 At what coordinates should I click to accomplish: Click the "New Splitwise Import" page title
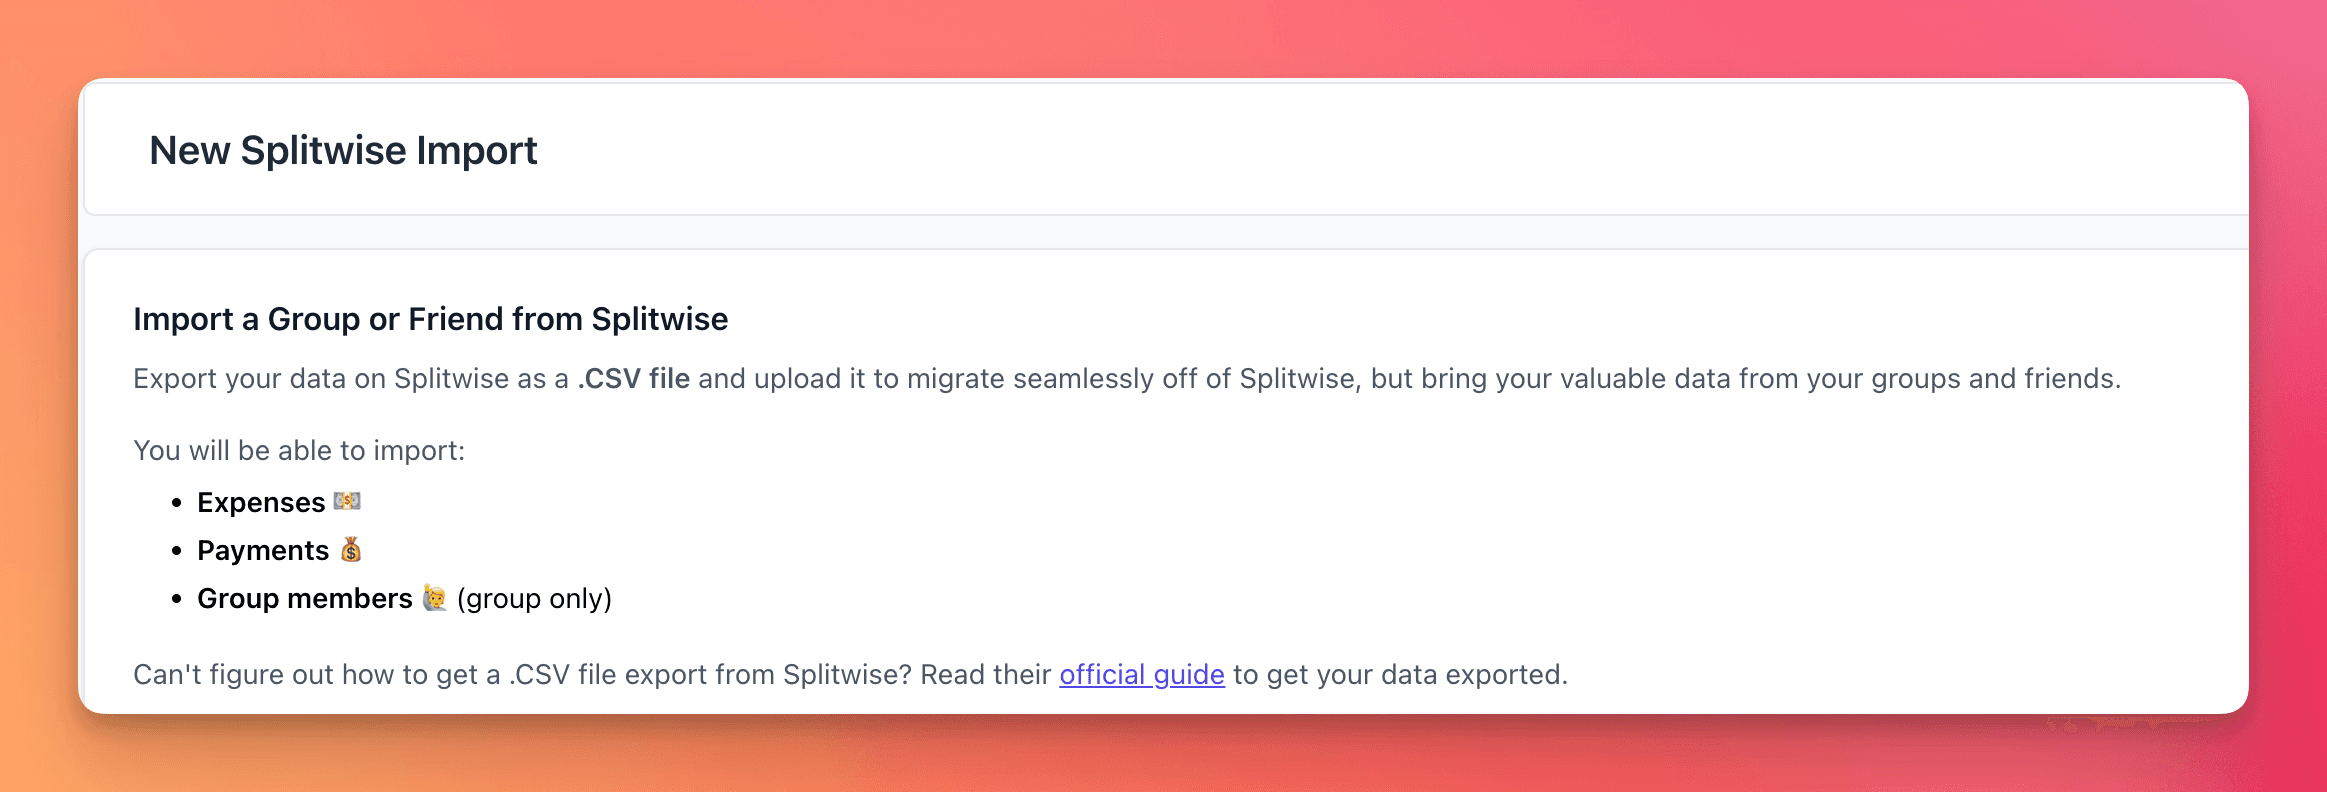pyautogui.click(x=343, y=151)
